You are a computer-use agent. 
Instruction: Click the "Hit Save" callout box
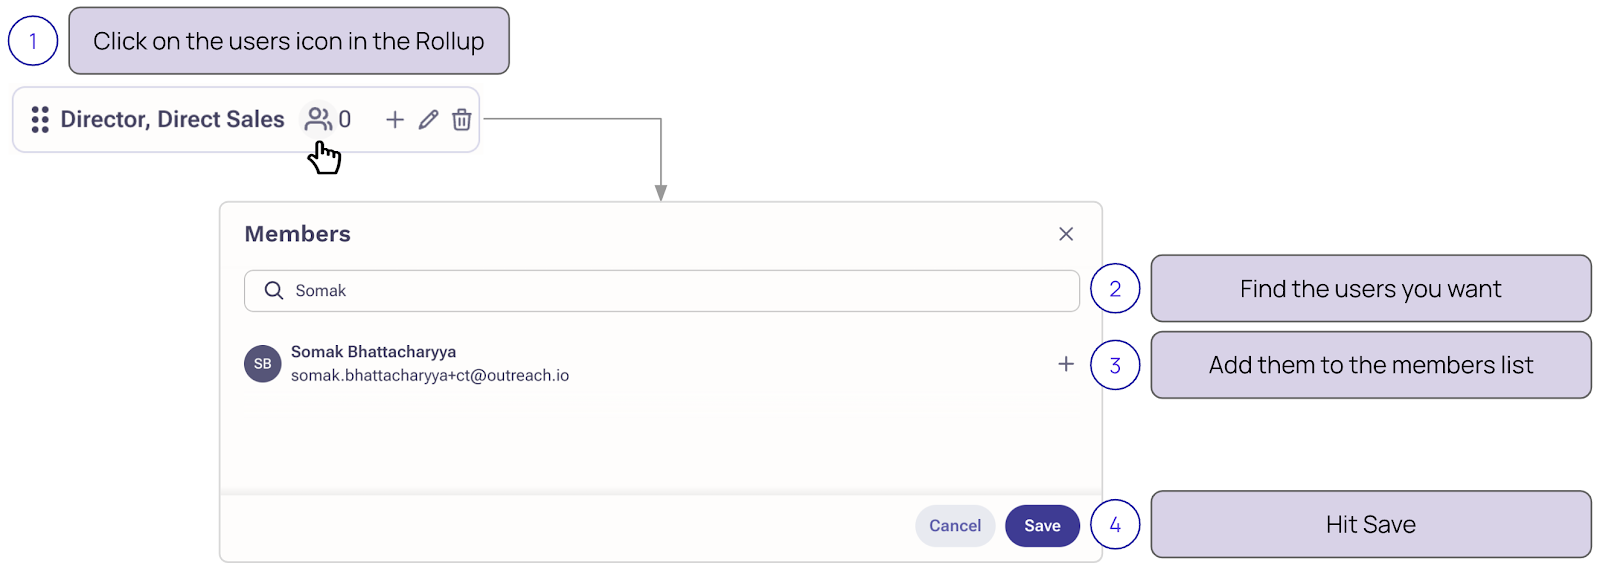click(x=1370, y=524)
